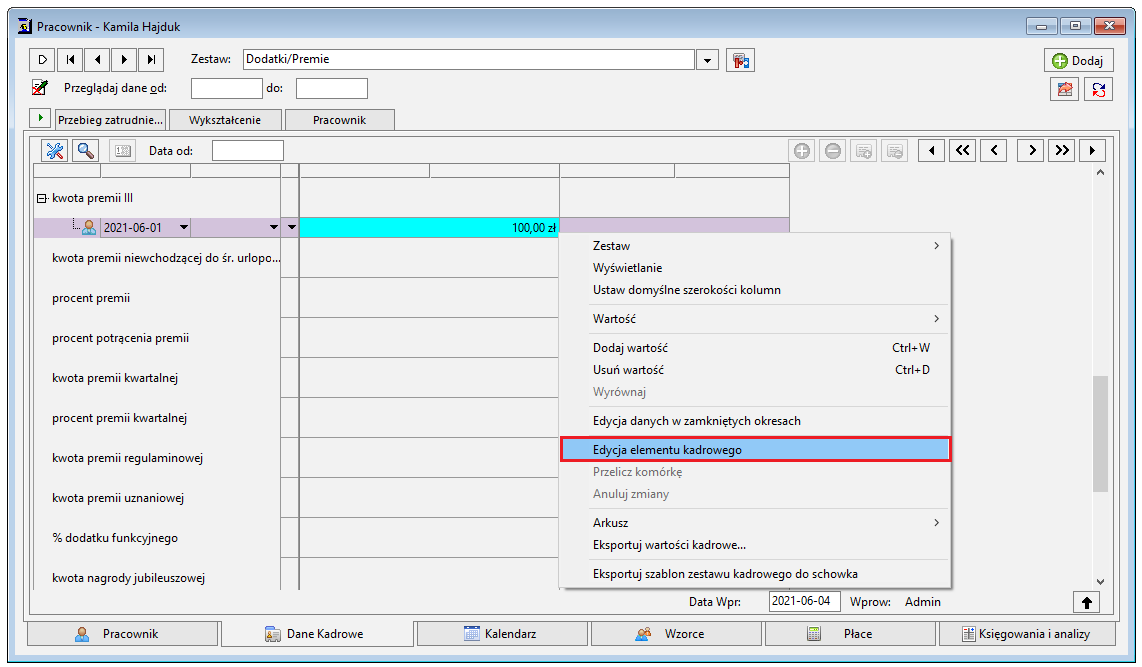Choose Eksportuj wartości kadrowe
The image size is (1142, 667).
click(755, 545)
